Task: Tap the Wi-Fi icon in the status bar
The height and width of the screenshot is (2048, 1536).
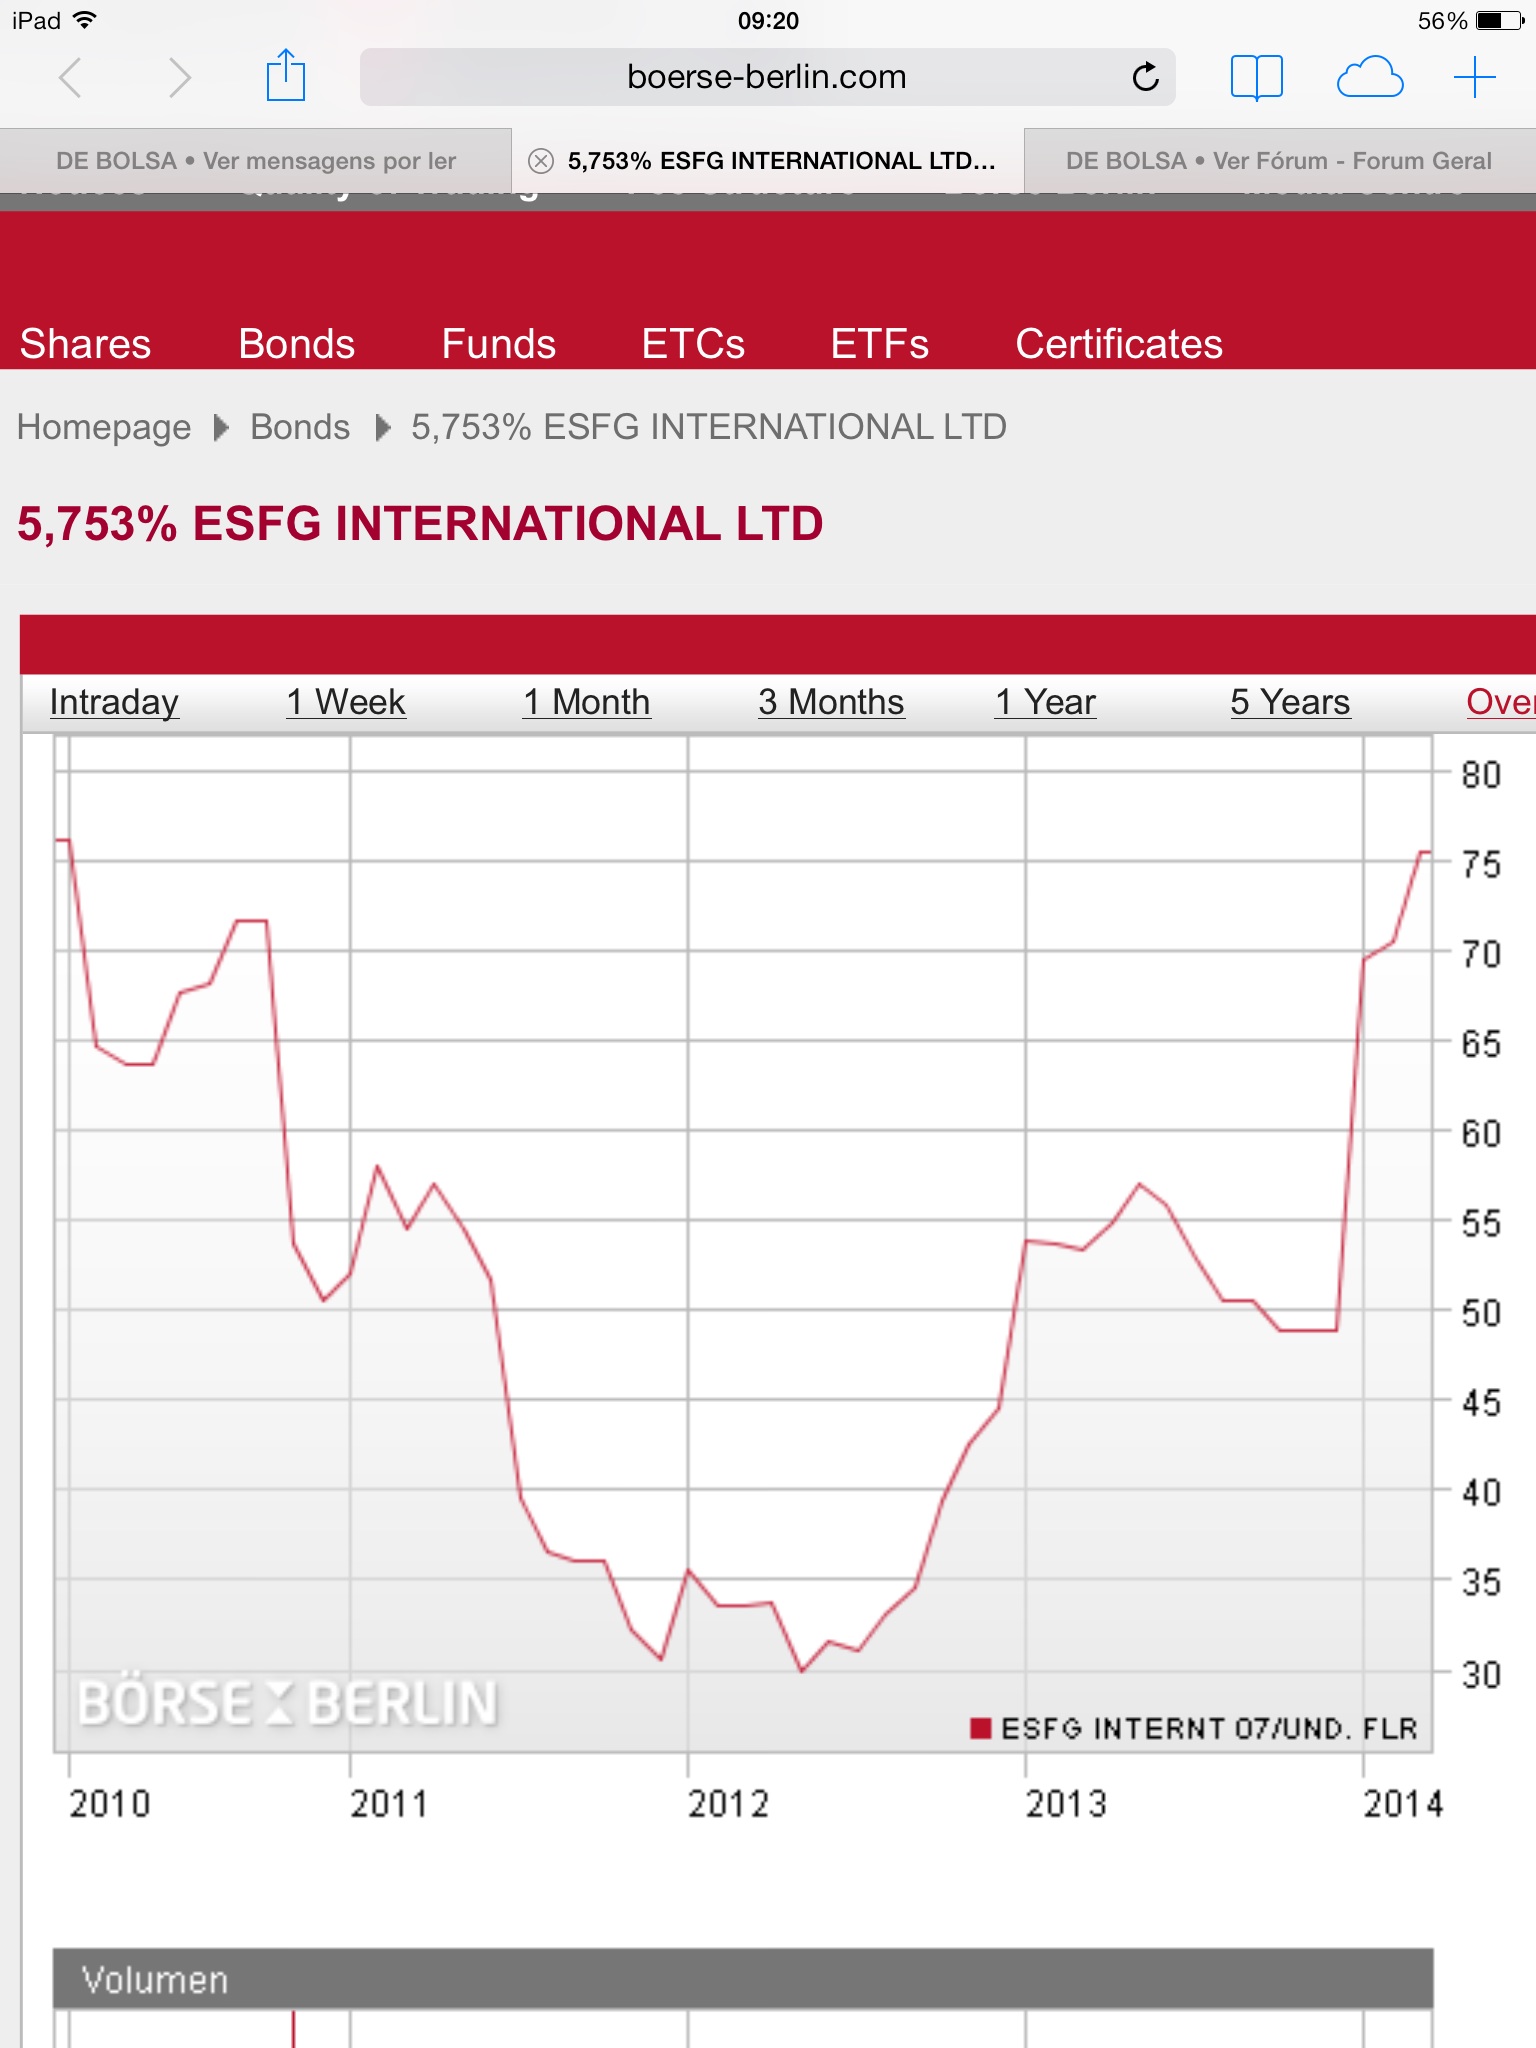Action: click(85, 20)
